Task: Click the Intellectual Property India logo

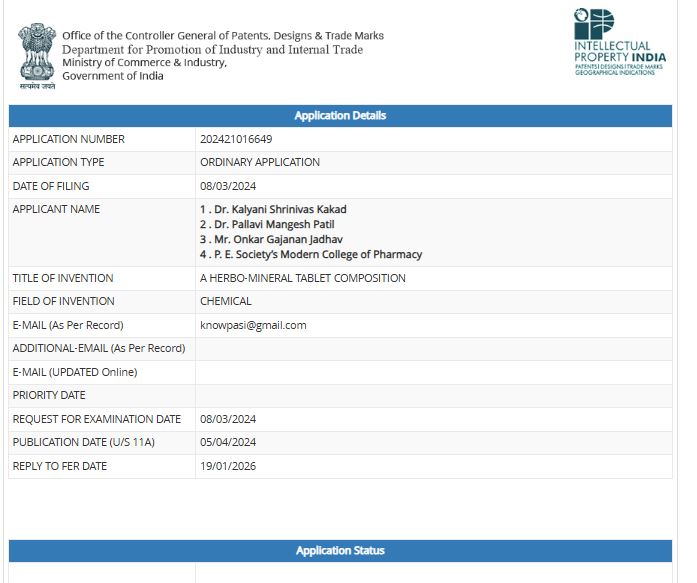Action: pyautogui.click(x=620, y=42)
